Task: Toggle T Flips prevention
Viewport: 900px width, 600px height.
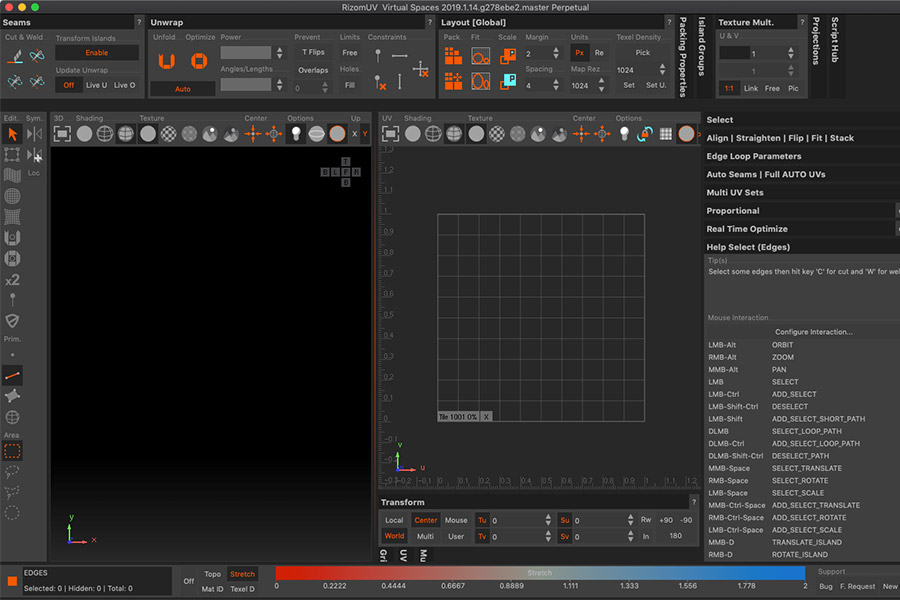Action: 313,52
